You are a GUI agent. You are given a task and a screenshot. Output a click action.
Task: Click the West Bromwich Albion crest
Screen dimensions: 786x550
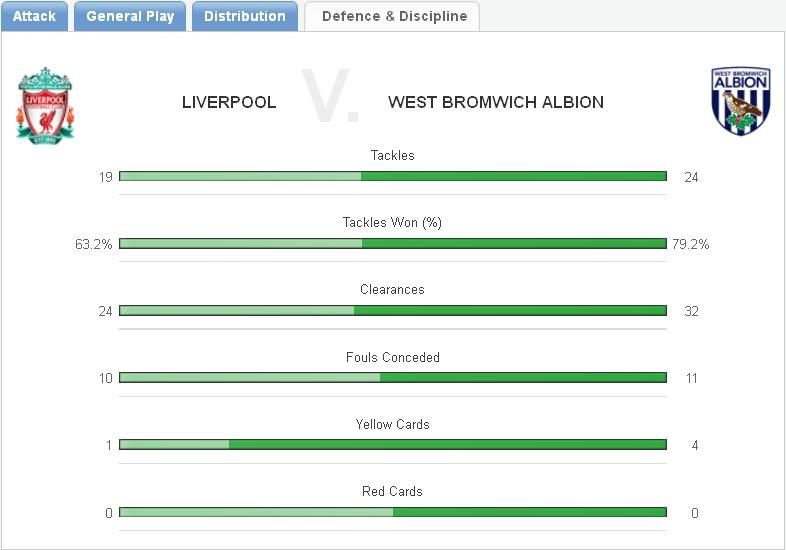coord(740,101)
